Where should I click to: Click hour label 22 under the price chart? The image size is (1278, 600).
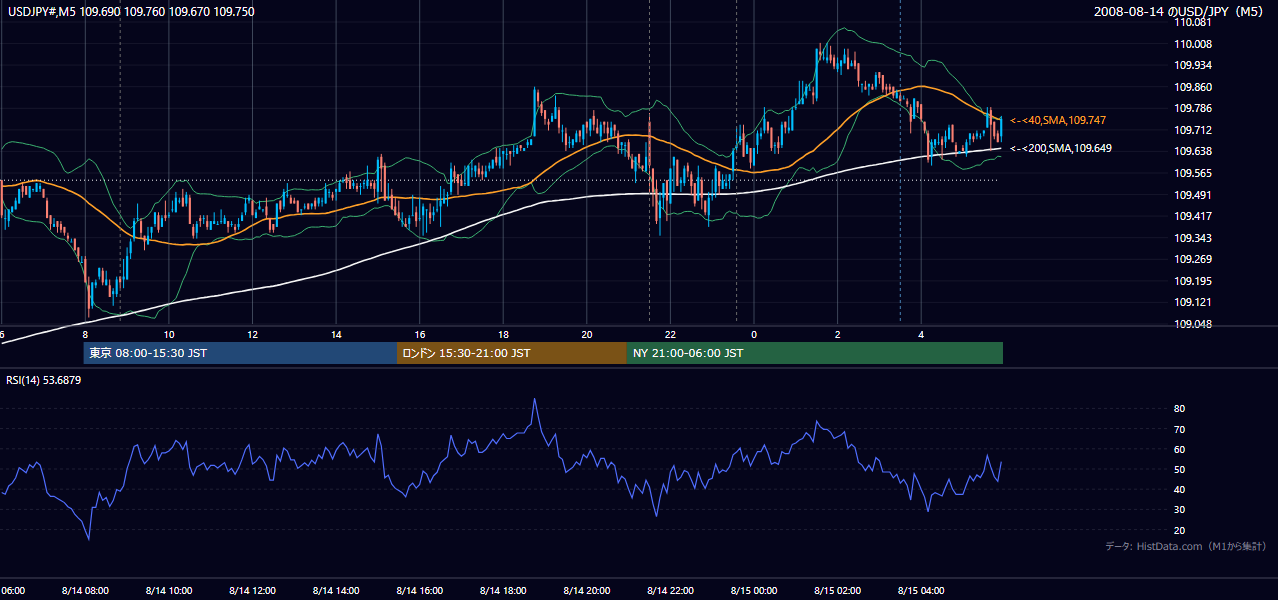click(x=670, y=334)
